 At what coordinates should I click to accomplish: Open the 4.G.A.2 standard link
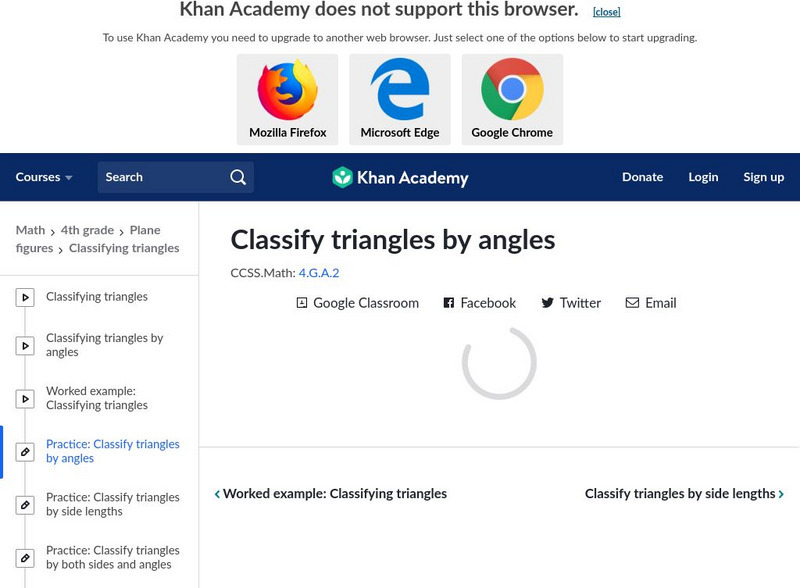tap(319, 272)
